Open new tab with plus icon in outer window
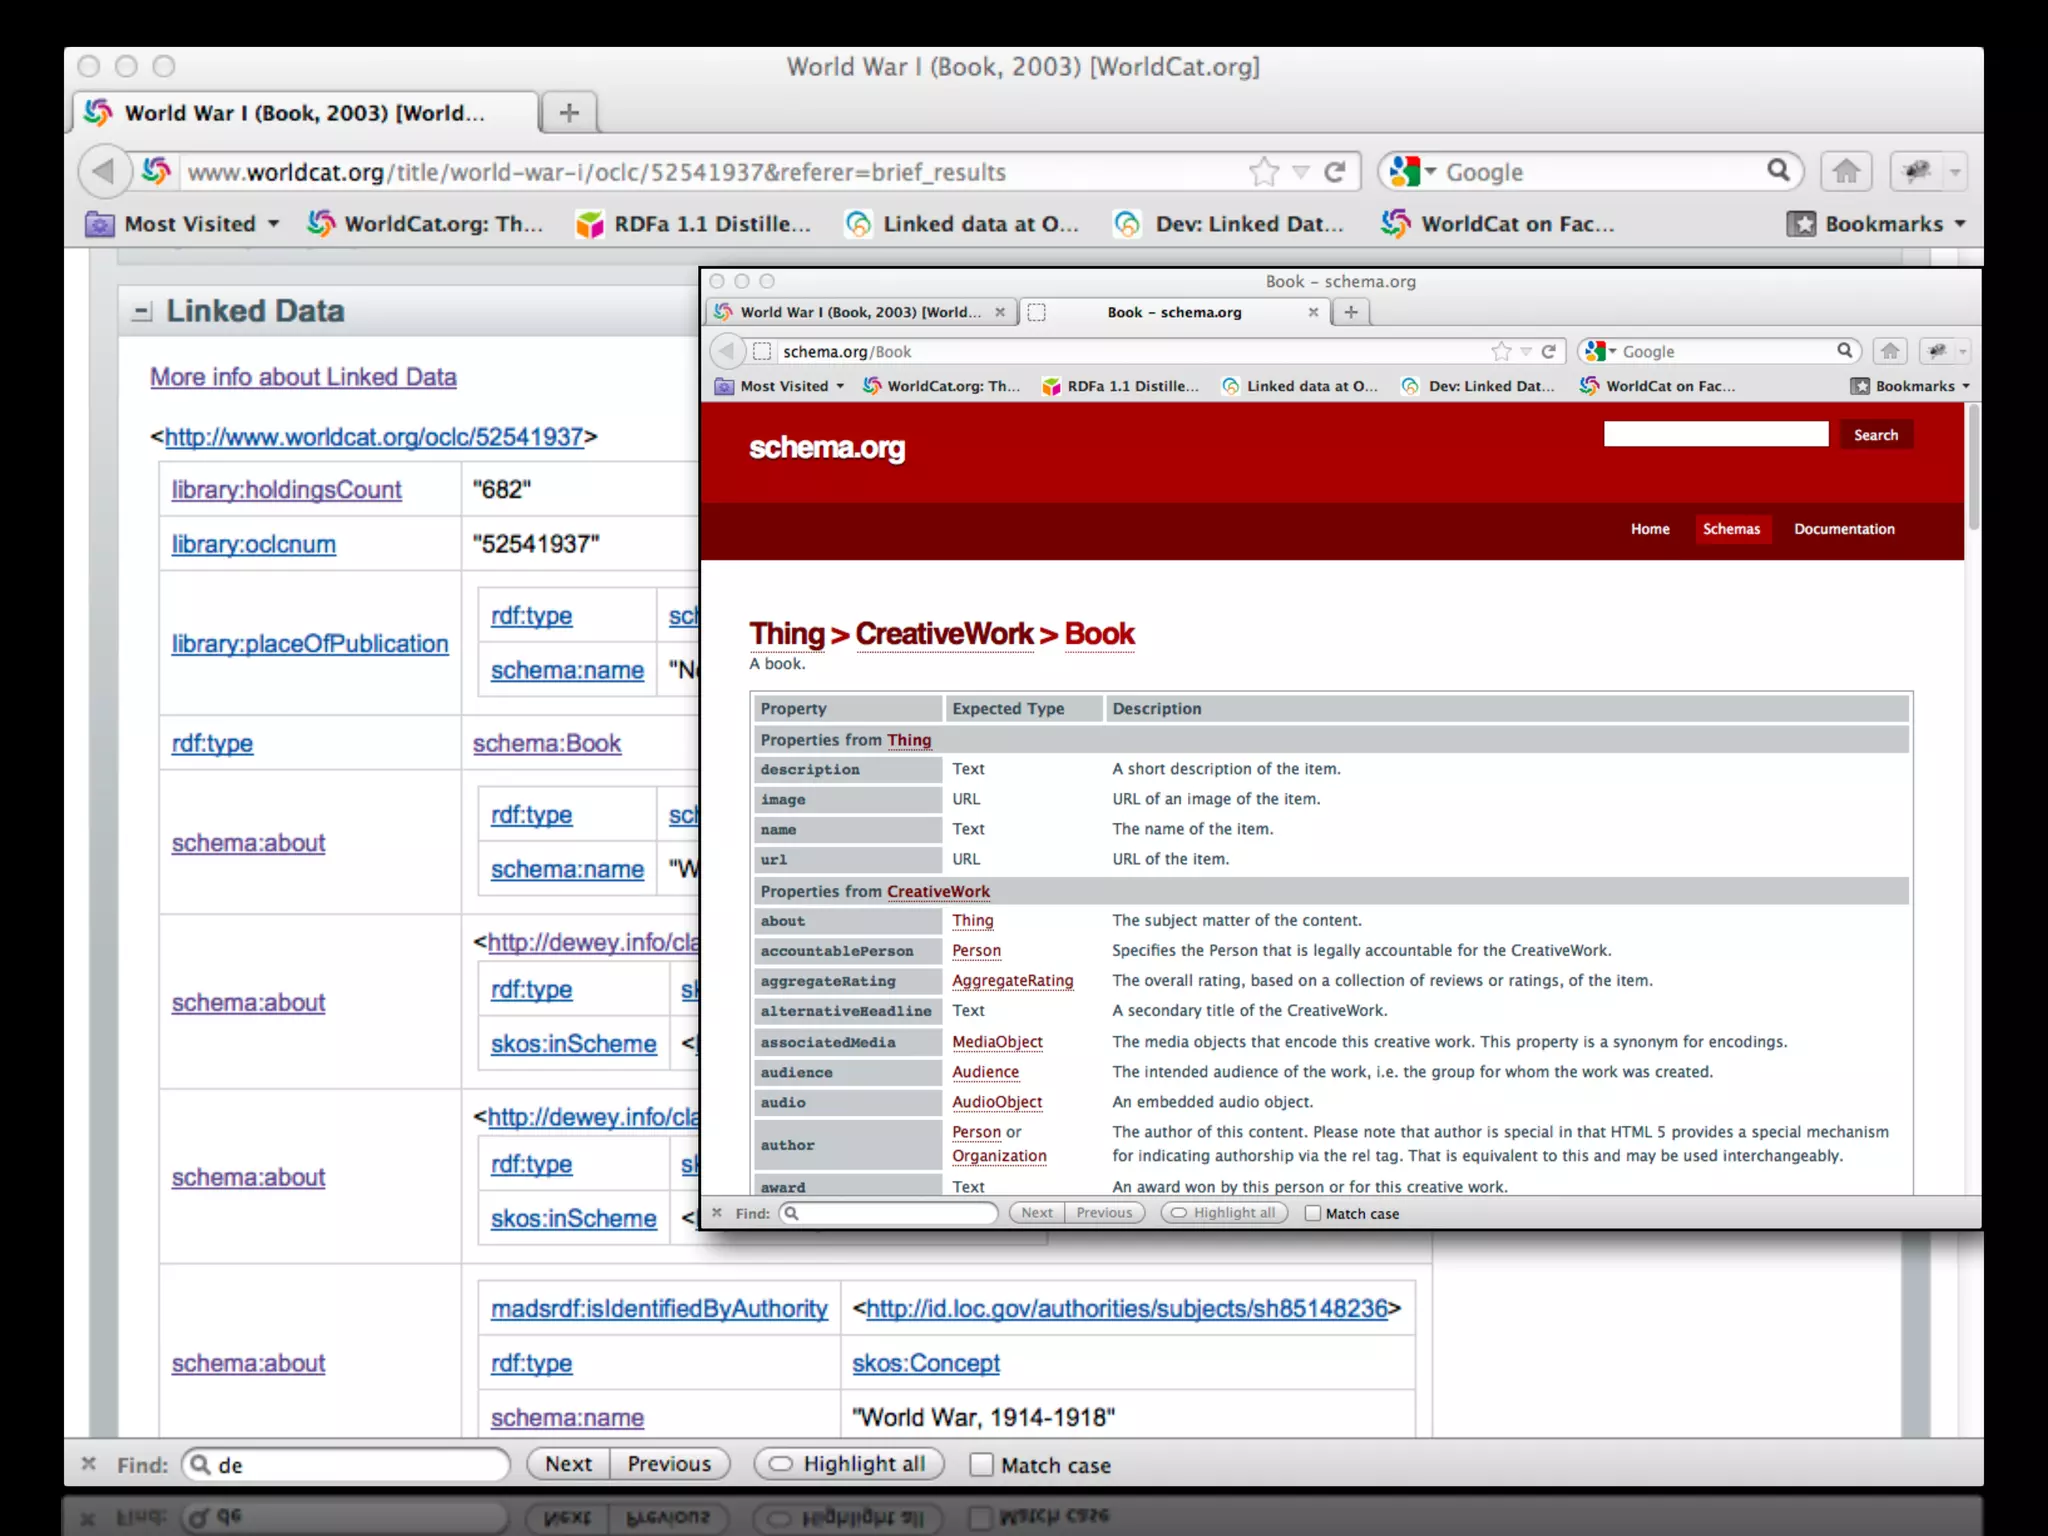The width and height of the screenshot is (2048, 1536). click(569, 113)
